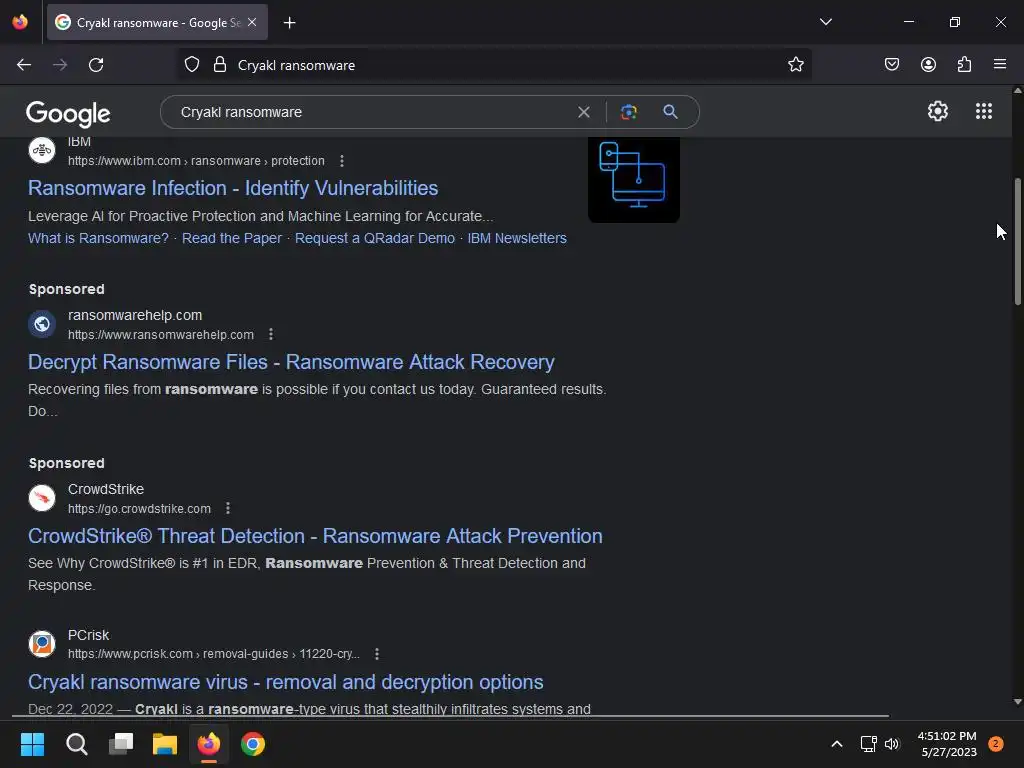
Task: Click the horizontal scrollbar at the bottom
Action: (451, 716)
